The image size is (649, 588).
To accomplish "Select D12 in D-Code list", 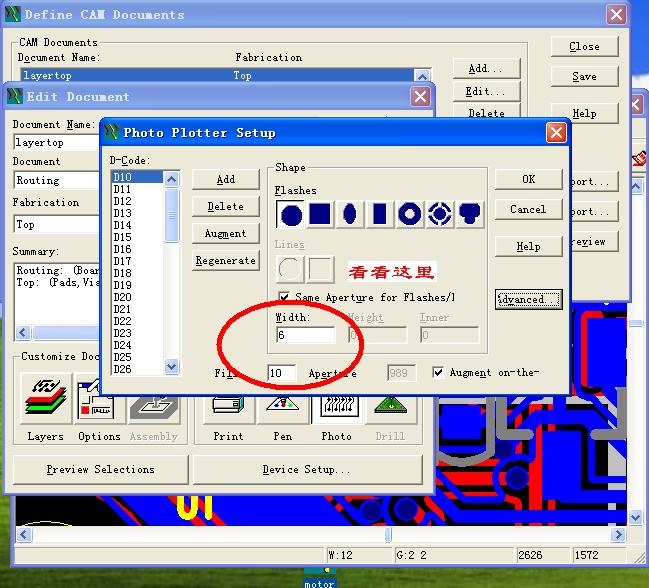I will pyautogui.click(x=137, y=201).
